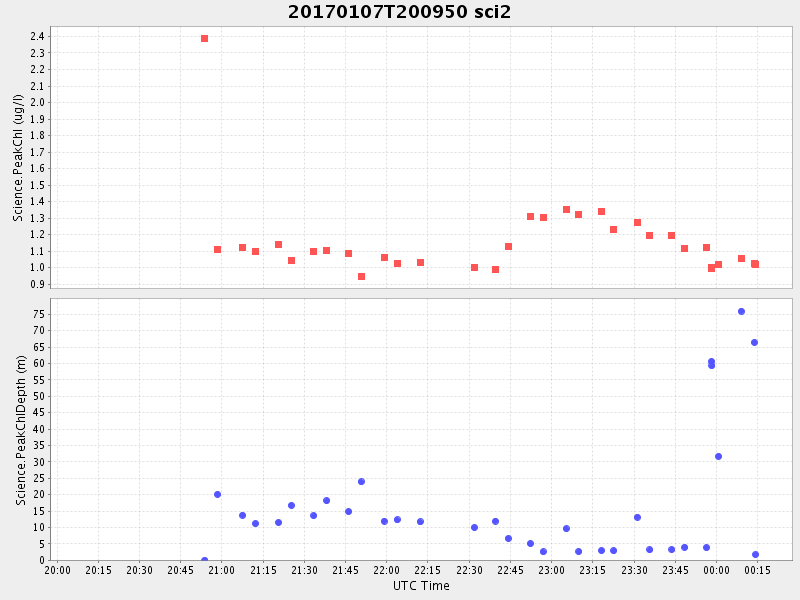
Task: Select the red outlier point near 2.4 ug/l
Action: [204, 38]
